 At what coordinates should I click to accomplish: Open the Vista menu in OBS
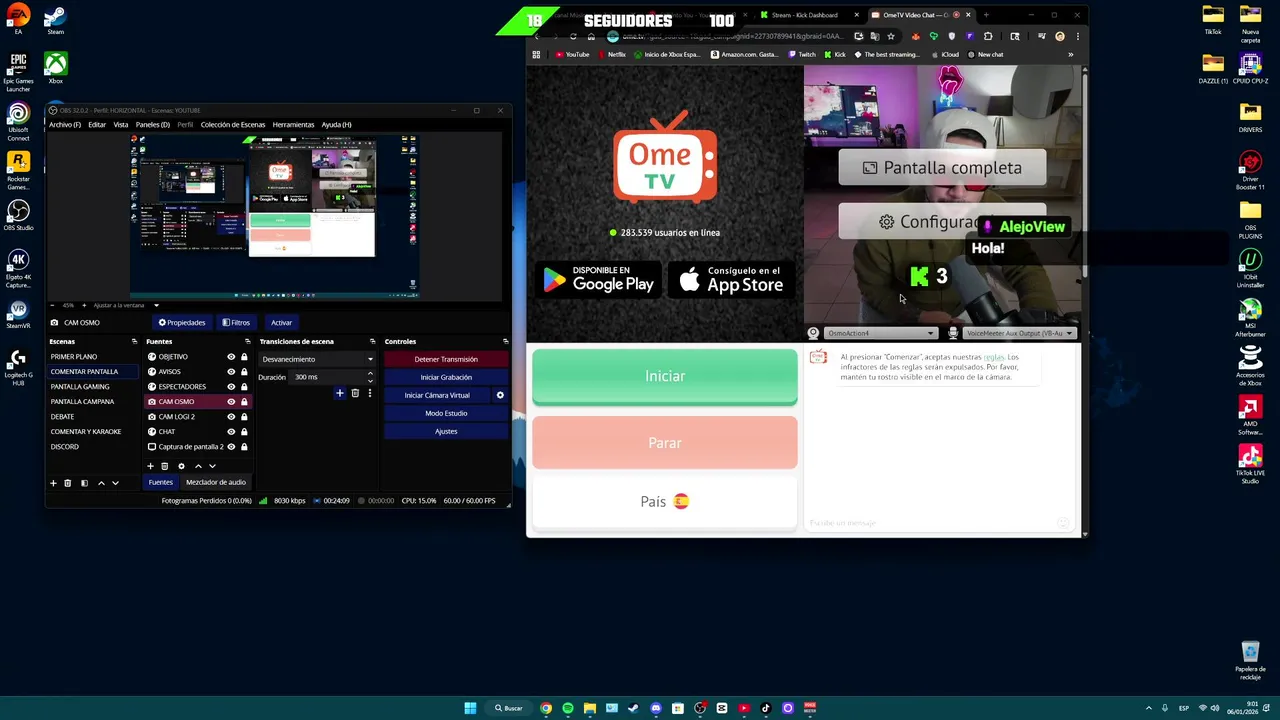121,125
